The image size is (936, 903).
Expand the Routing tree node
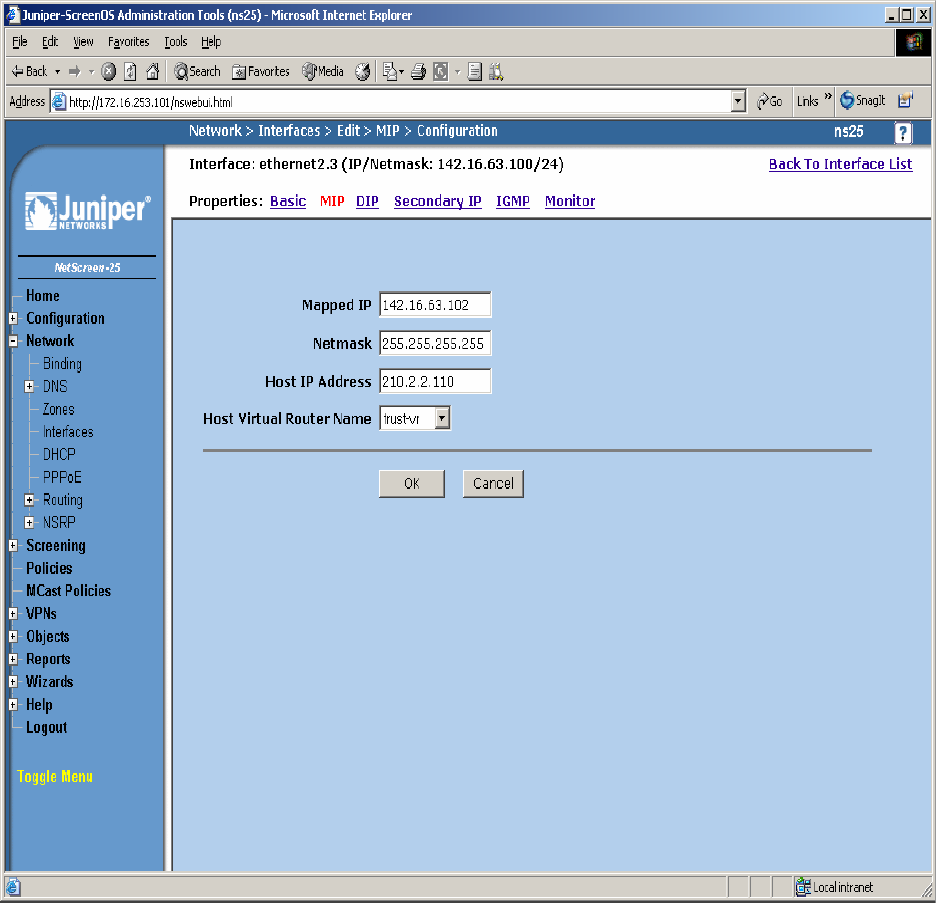tap(29, 500)
